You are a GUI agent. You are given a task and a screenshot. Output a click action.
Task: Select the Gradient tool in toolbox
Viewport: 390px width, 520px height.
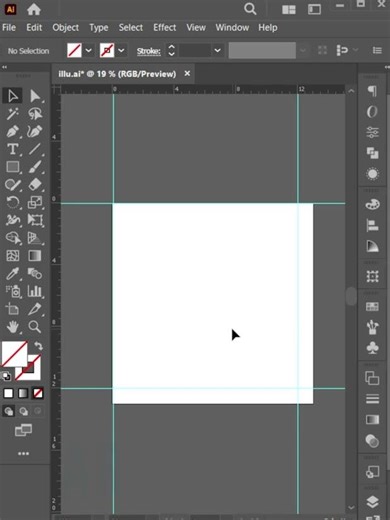[35, 256]
